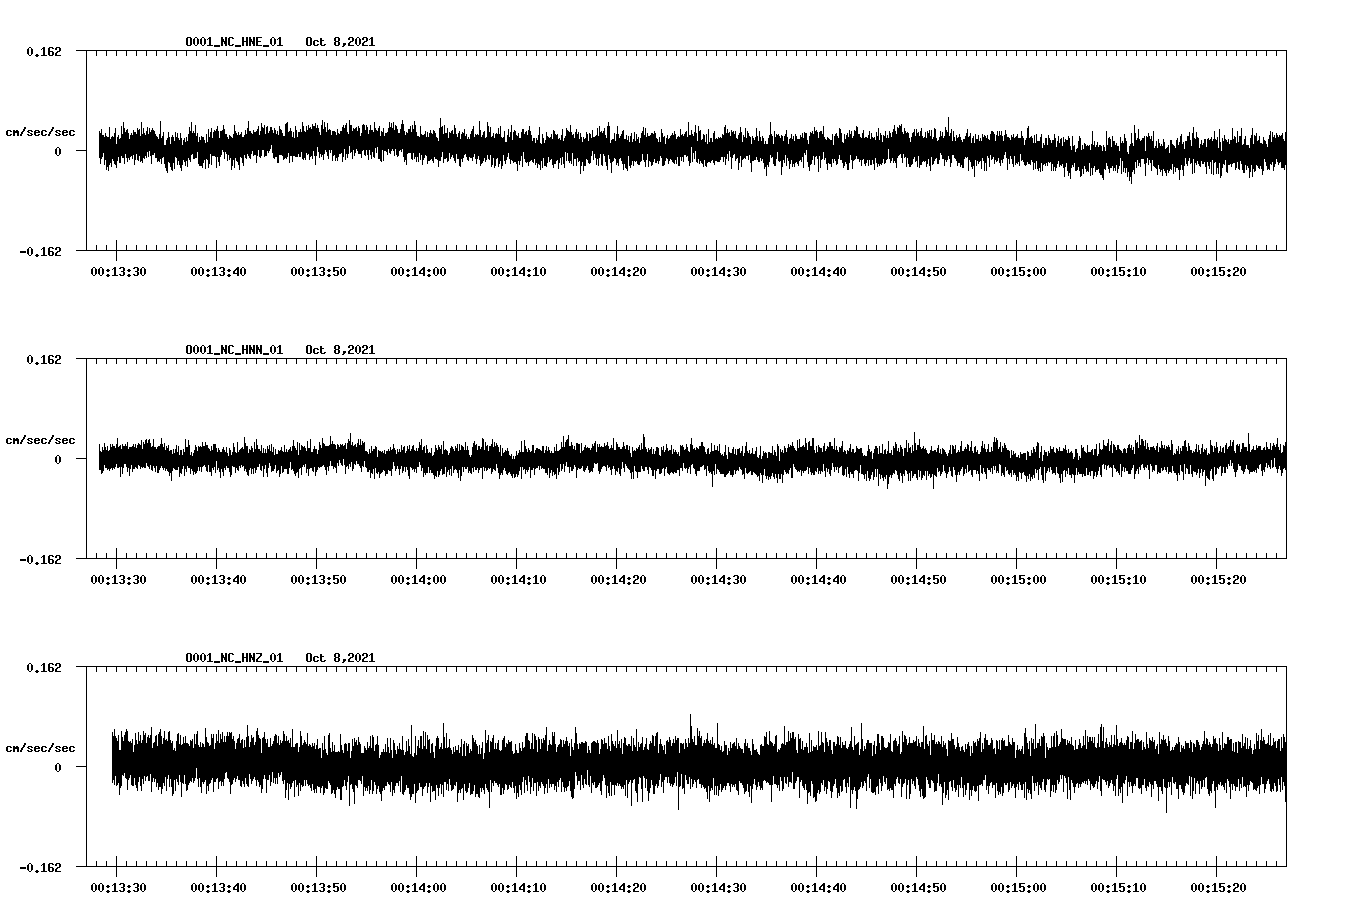Click the zero baseline label of HNZ chart
Screen dimensions: 1358x924
coord(58,768)
